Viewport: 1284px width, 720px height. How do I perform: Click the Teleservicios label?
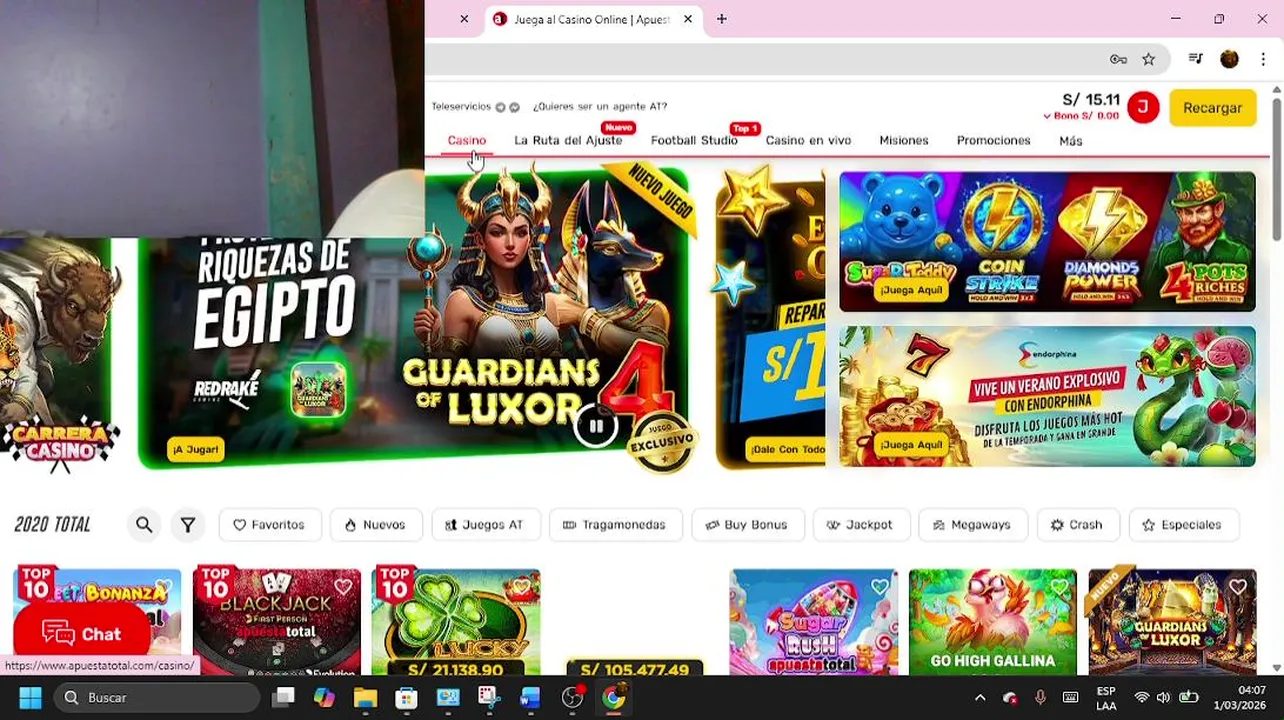click(461, 106)
